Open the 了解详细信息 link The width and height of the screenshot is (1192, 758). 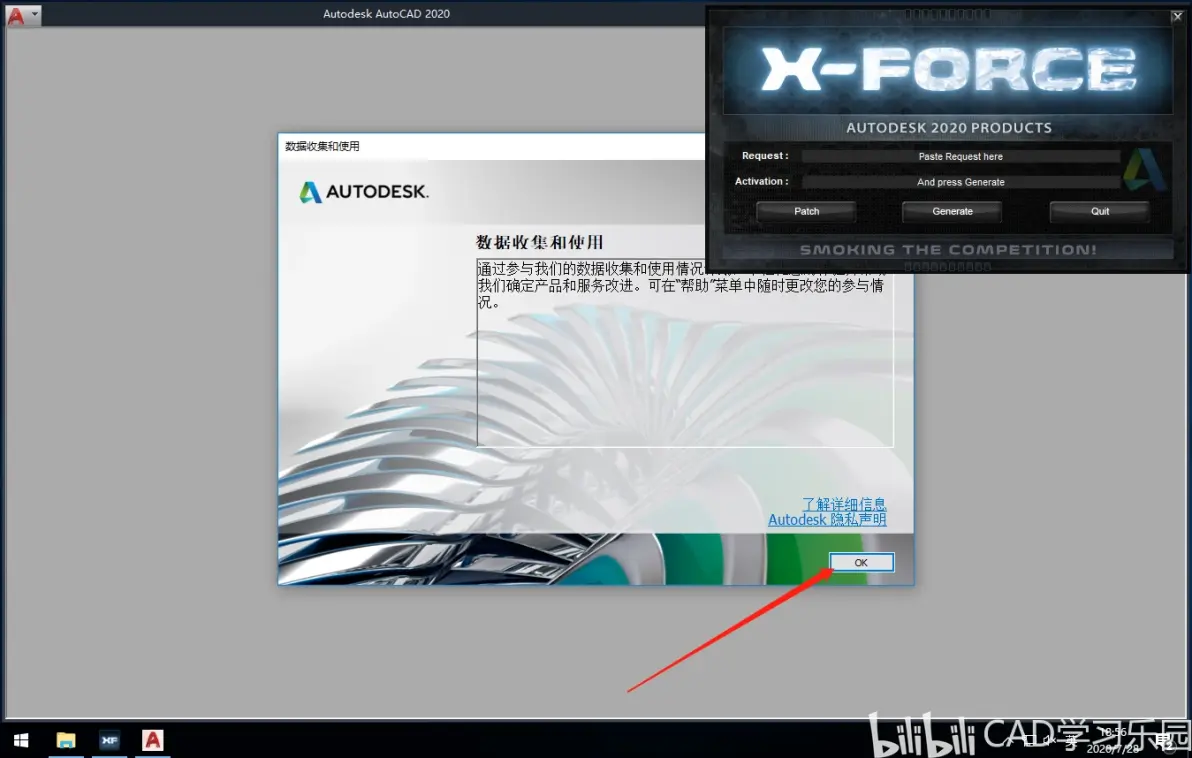[844, 504]
